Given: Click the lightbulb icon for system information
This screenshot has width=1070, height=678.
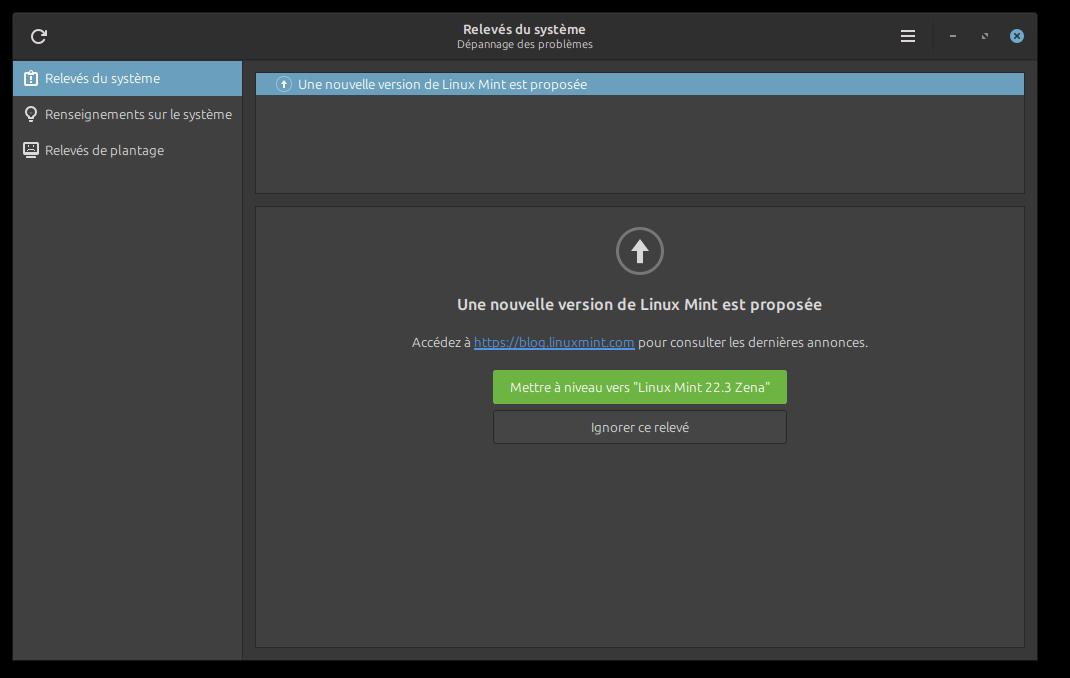Looking at the screenshot, I should (31, 114).
